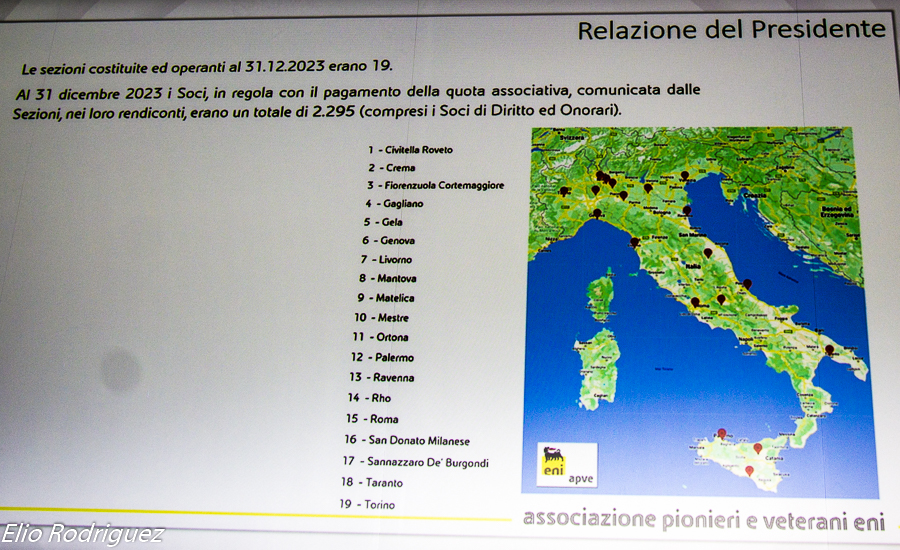Click the Mantova pin on the map
Image resolution: width=900 pixels, height=550 pixels.
click(x=648, y=188)
